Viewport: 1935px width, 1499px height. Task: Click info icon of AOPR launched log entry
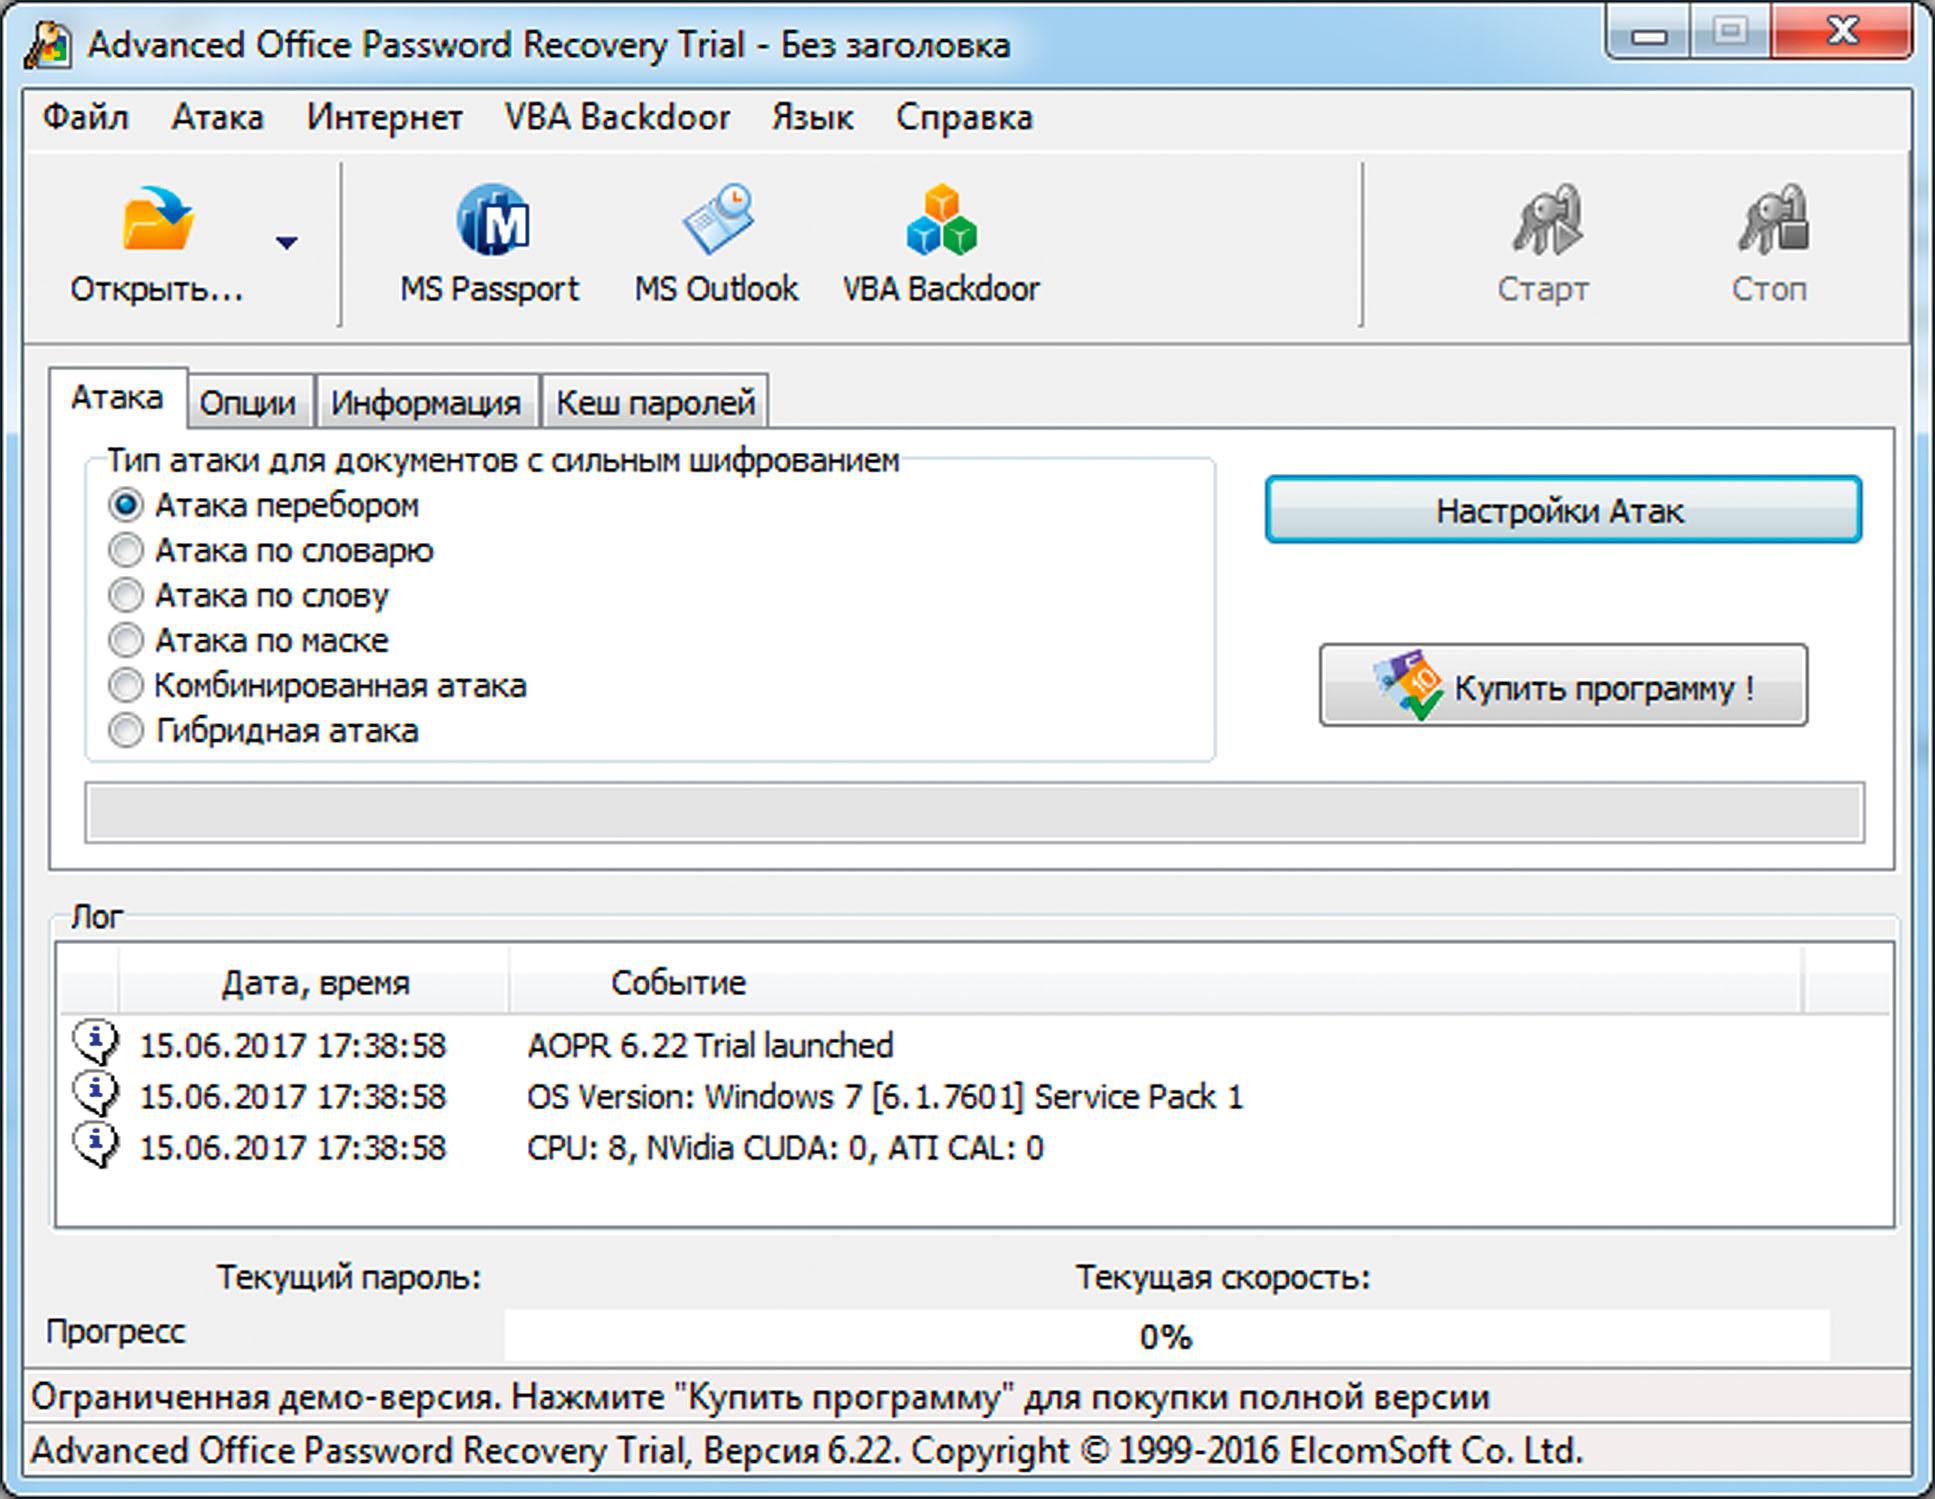(x=95, y=1043)
